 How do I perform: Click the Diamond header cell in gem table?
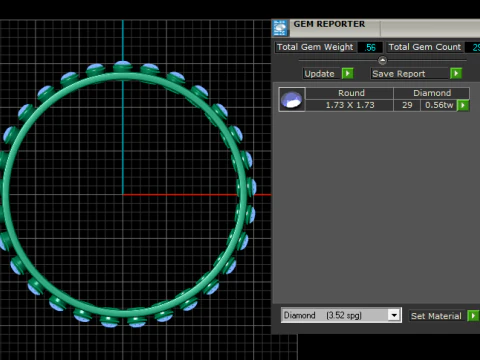(x=432, y=93)
